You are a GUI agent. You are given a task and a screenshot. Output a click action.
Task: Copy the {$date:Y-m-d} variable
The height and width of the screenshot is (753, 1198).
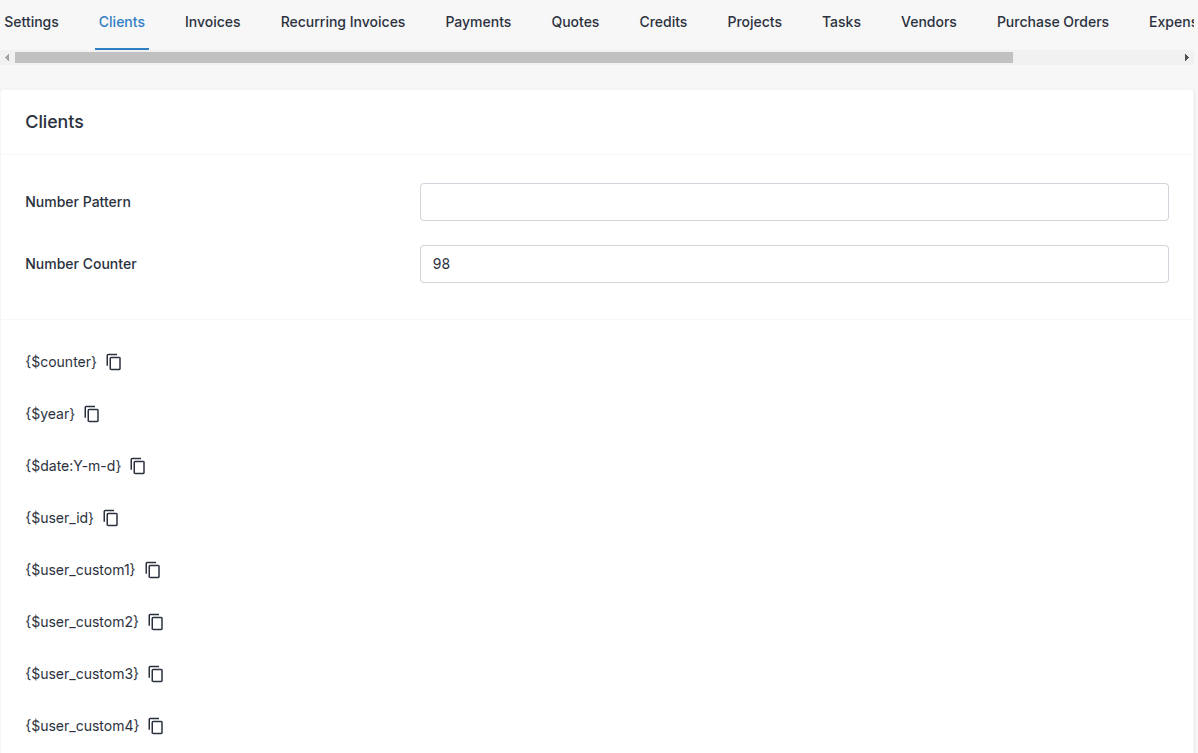point(138,466)
